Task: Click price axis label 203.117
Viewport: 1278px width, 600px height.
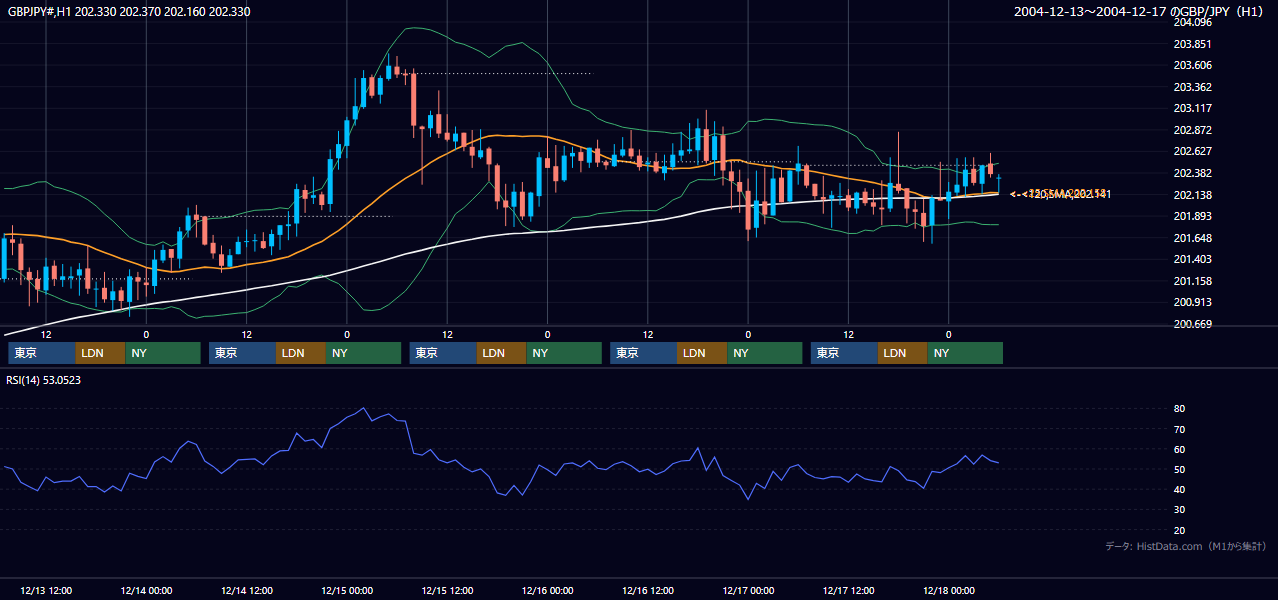Action: pyautogui.click(x=1192, y=108)
